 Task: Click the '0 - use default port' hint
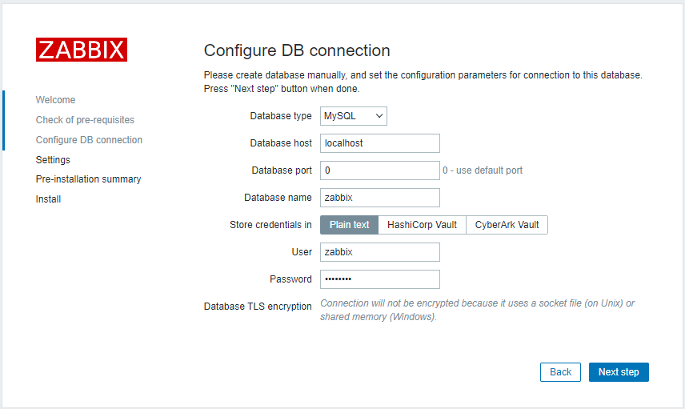point(482,170)
